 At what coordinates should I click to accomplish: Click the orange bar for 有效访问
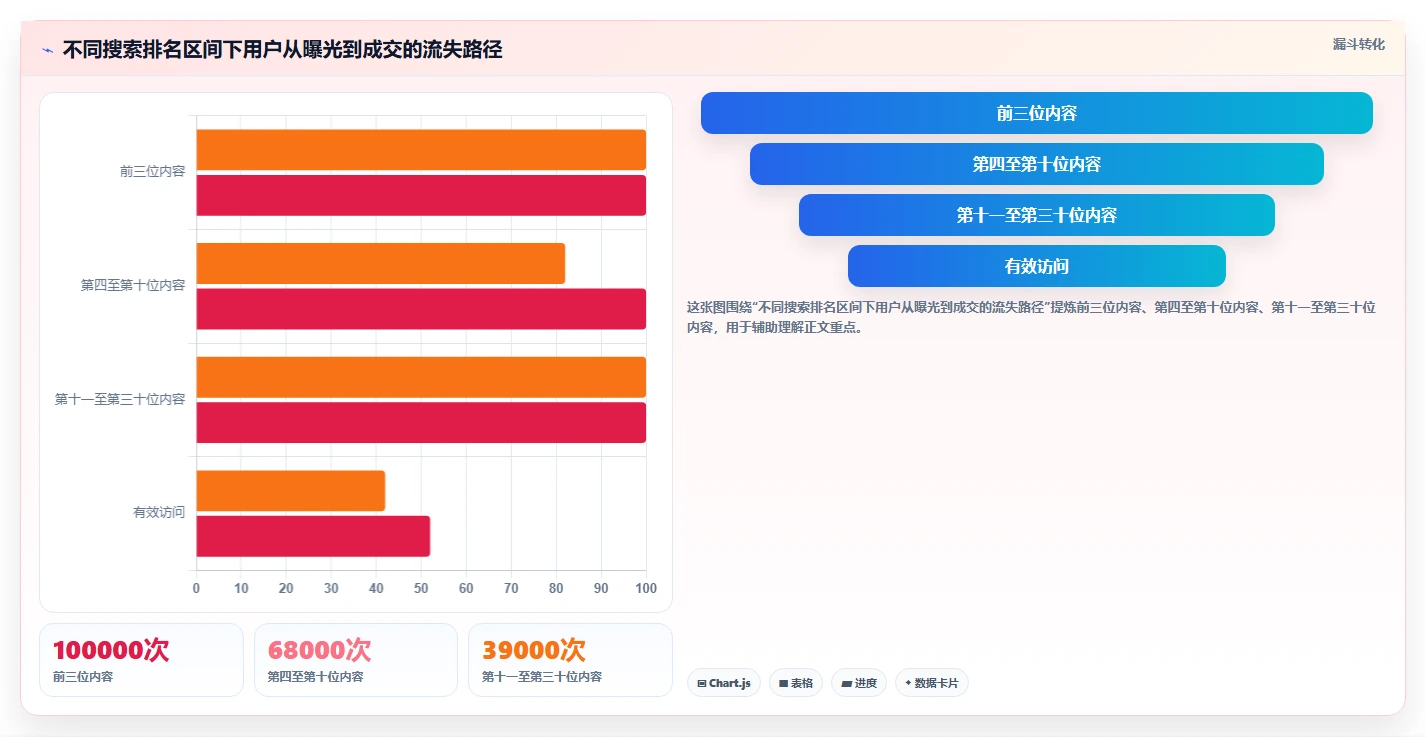[291, 490]
